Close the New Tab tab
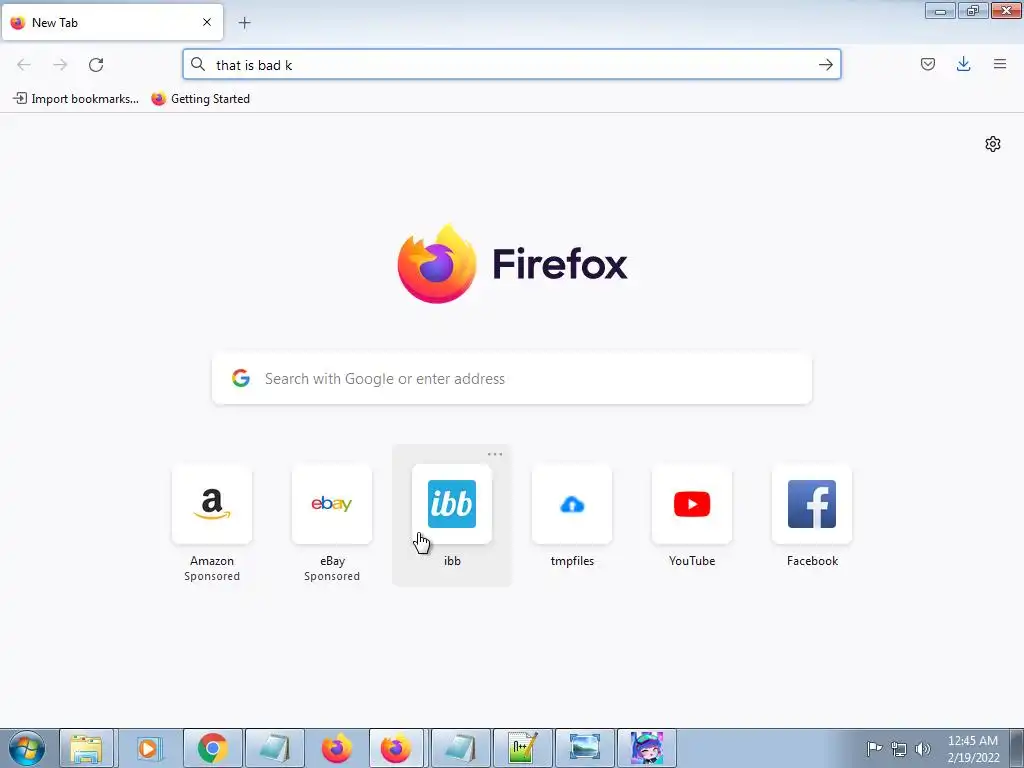This screenshot has height=768, width=1024. [207, 22]
